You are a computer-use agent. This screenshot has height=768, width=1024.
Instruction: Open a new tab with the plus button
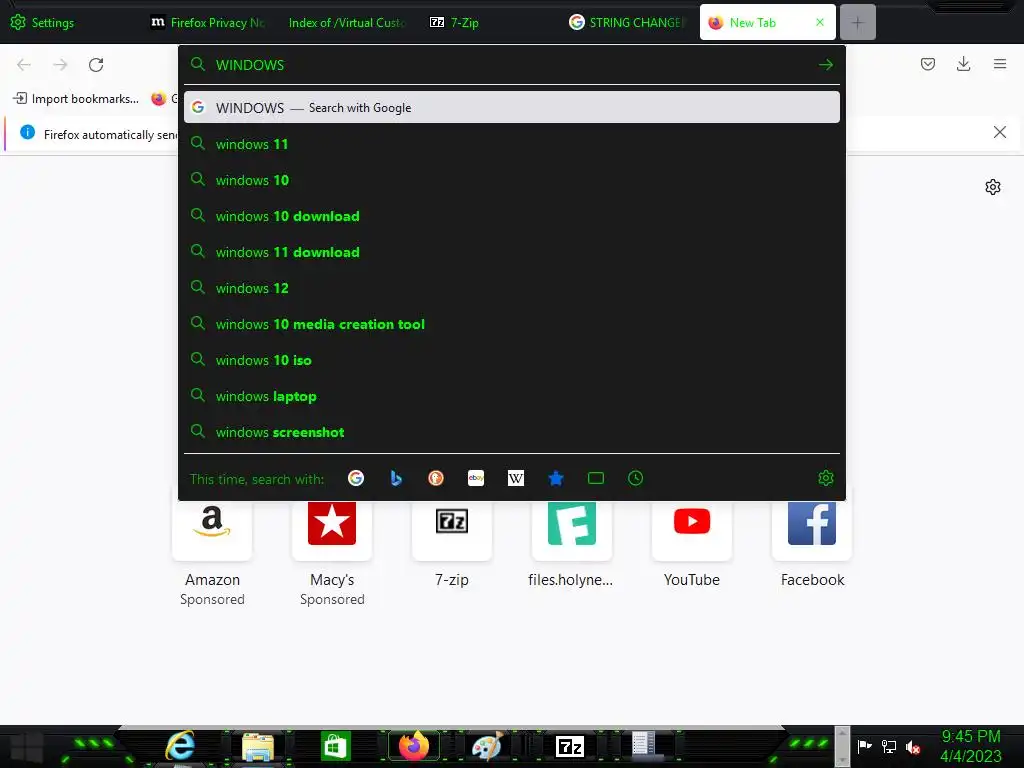(857, 22)
